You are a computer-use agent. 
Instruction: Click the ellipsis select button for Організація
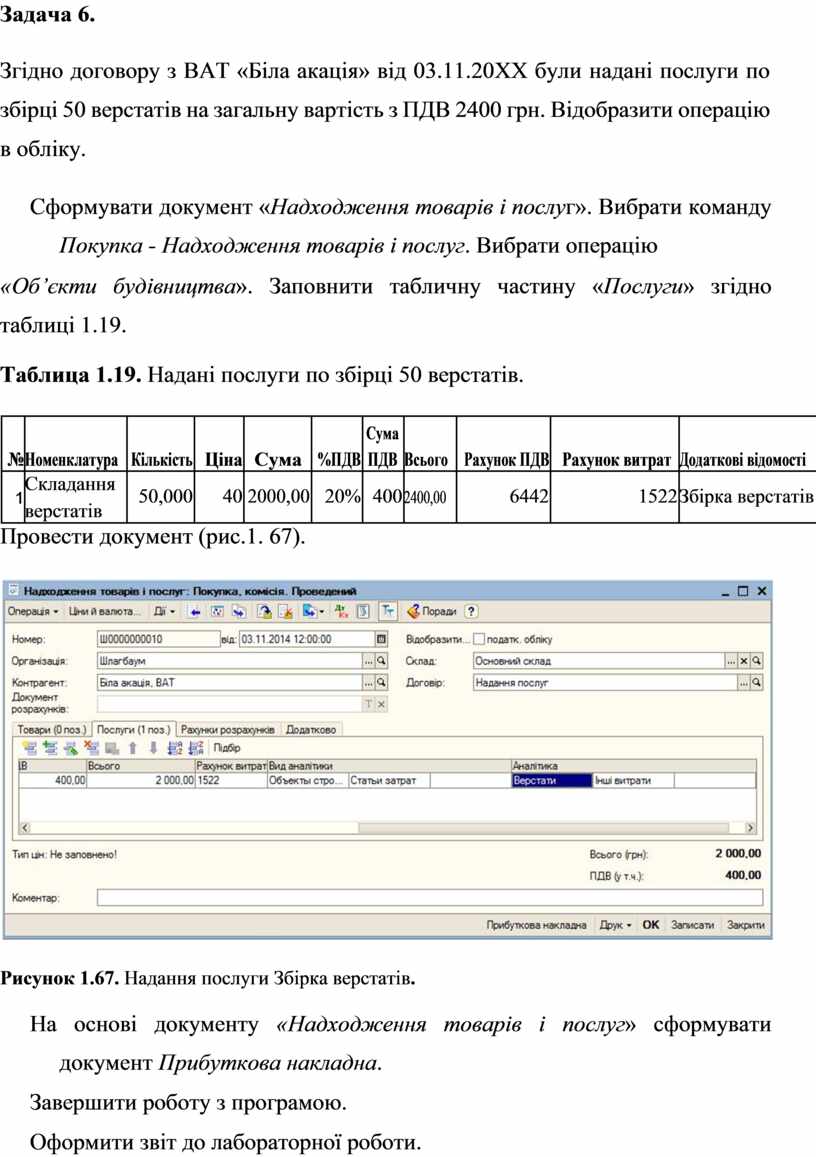pyautogui.click(x=369, y=661)
